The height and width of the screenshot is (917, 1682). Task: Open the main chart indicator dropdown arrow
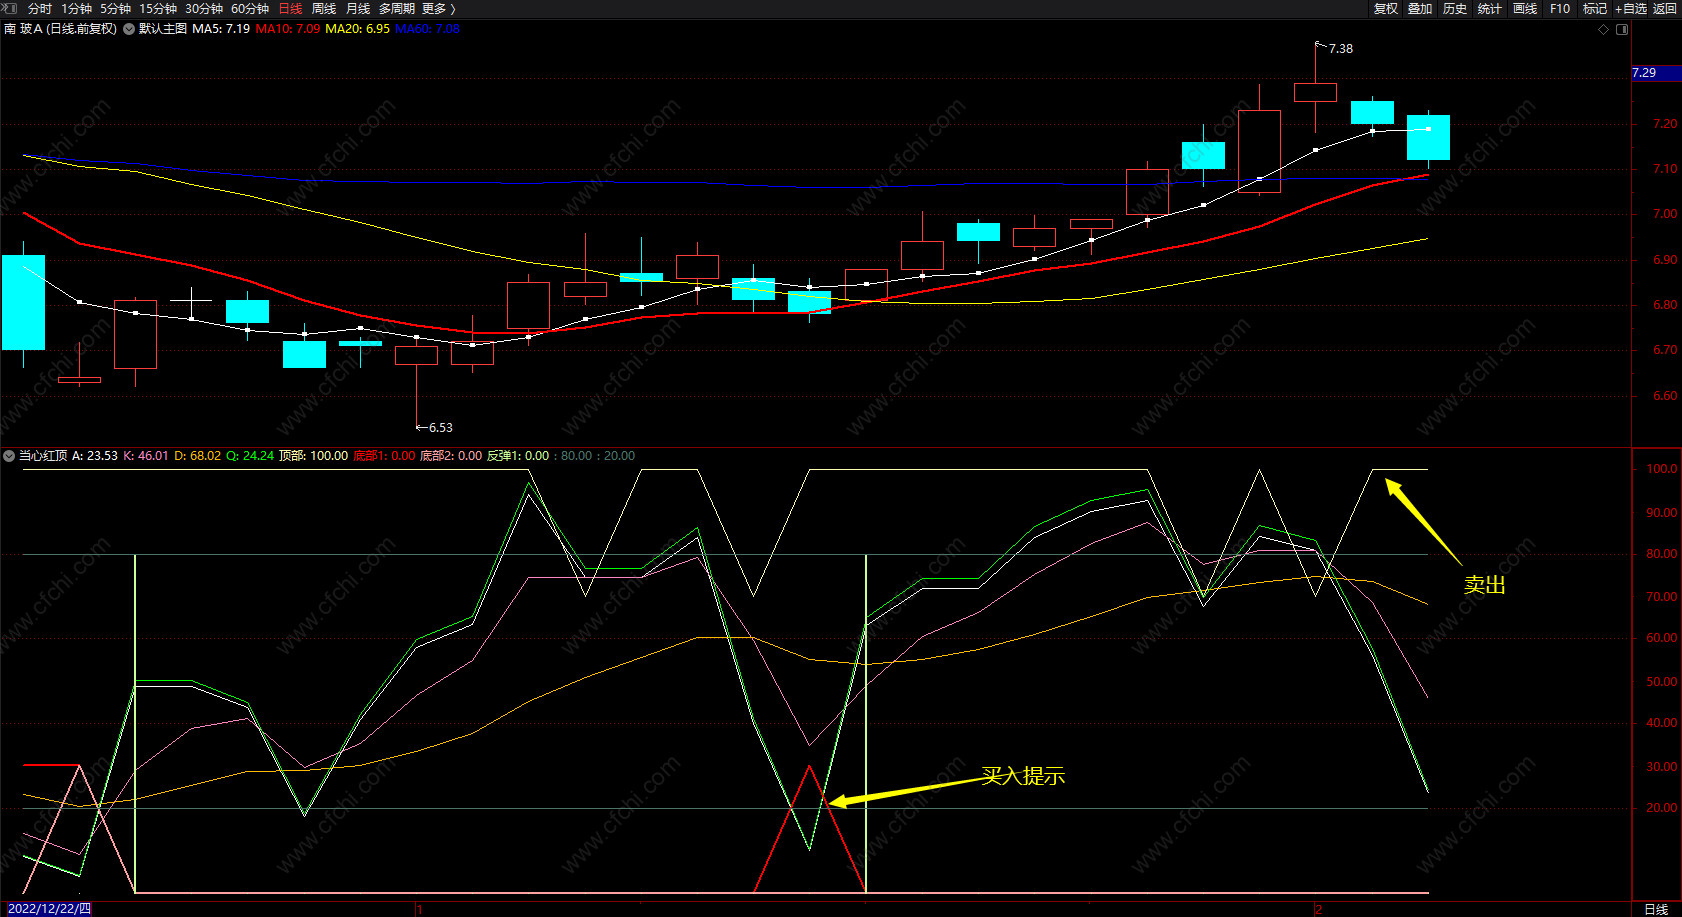click(129, 29)
